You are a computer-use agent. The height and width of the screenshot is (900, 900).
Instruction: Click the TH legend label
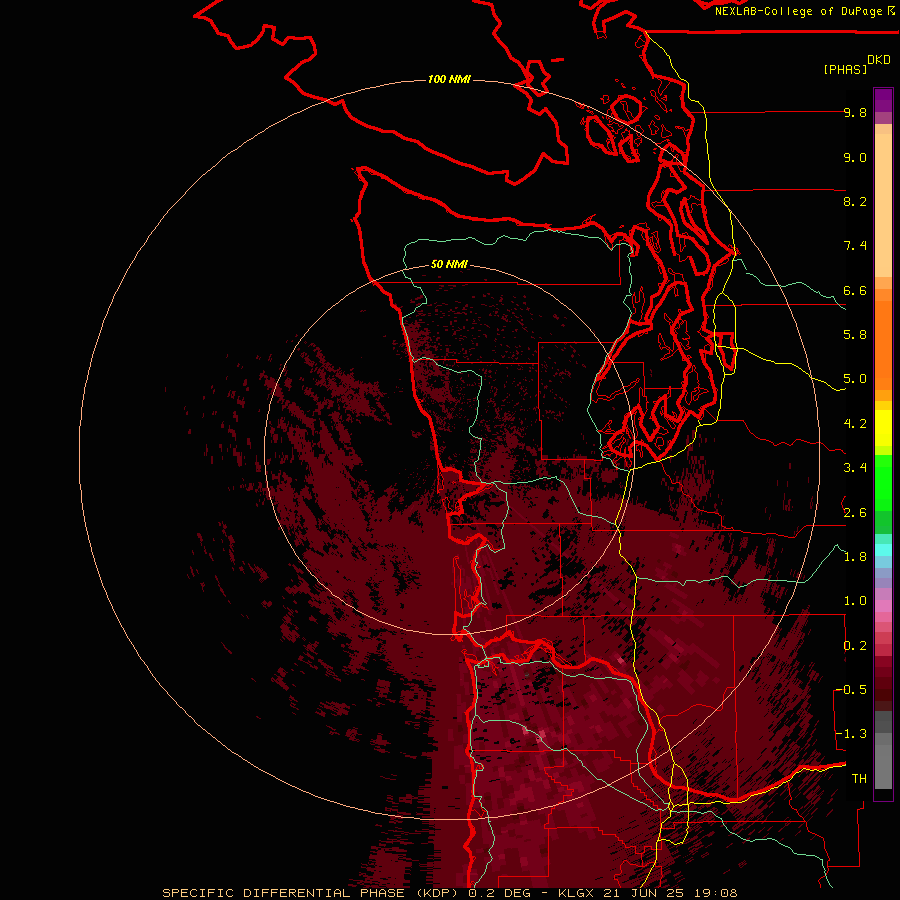coord(859,779)
